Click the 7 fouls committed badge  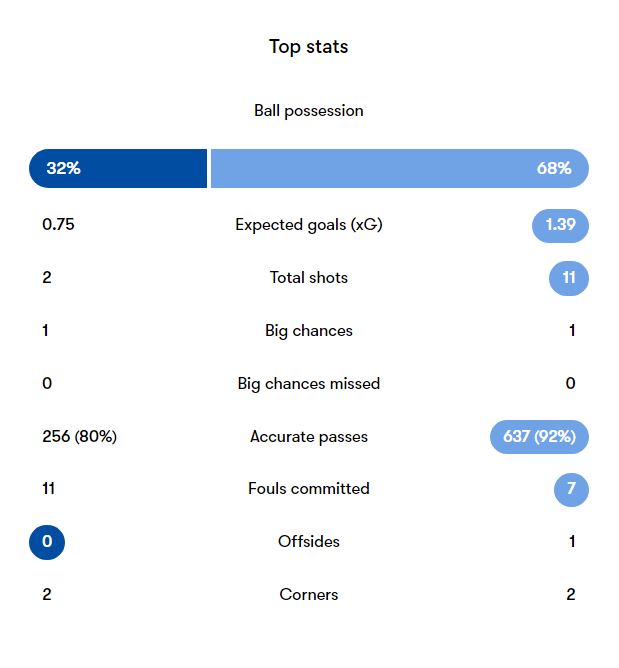click(571, 489)
